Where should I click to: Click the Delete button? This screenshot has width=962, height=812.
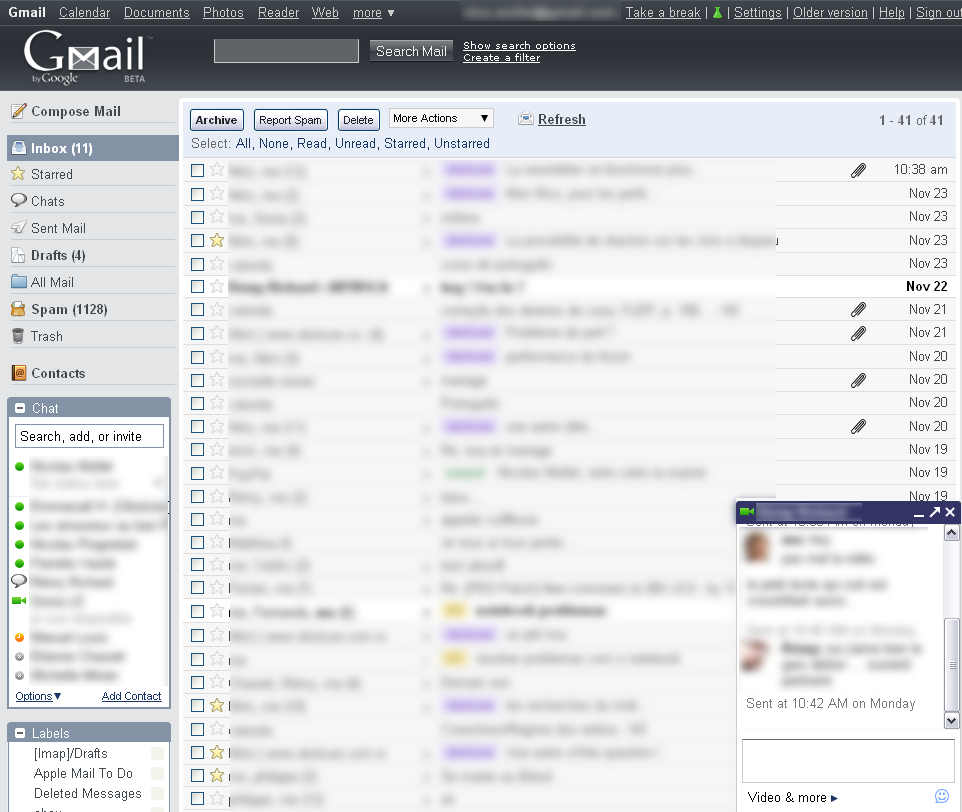(358, 120)
